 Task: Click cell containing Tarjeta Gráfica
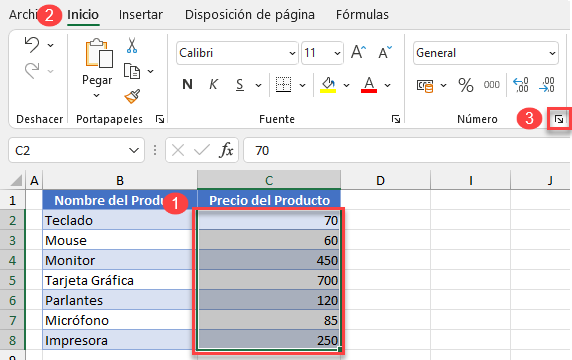(120, 280)
